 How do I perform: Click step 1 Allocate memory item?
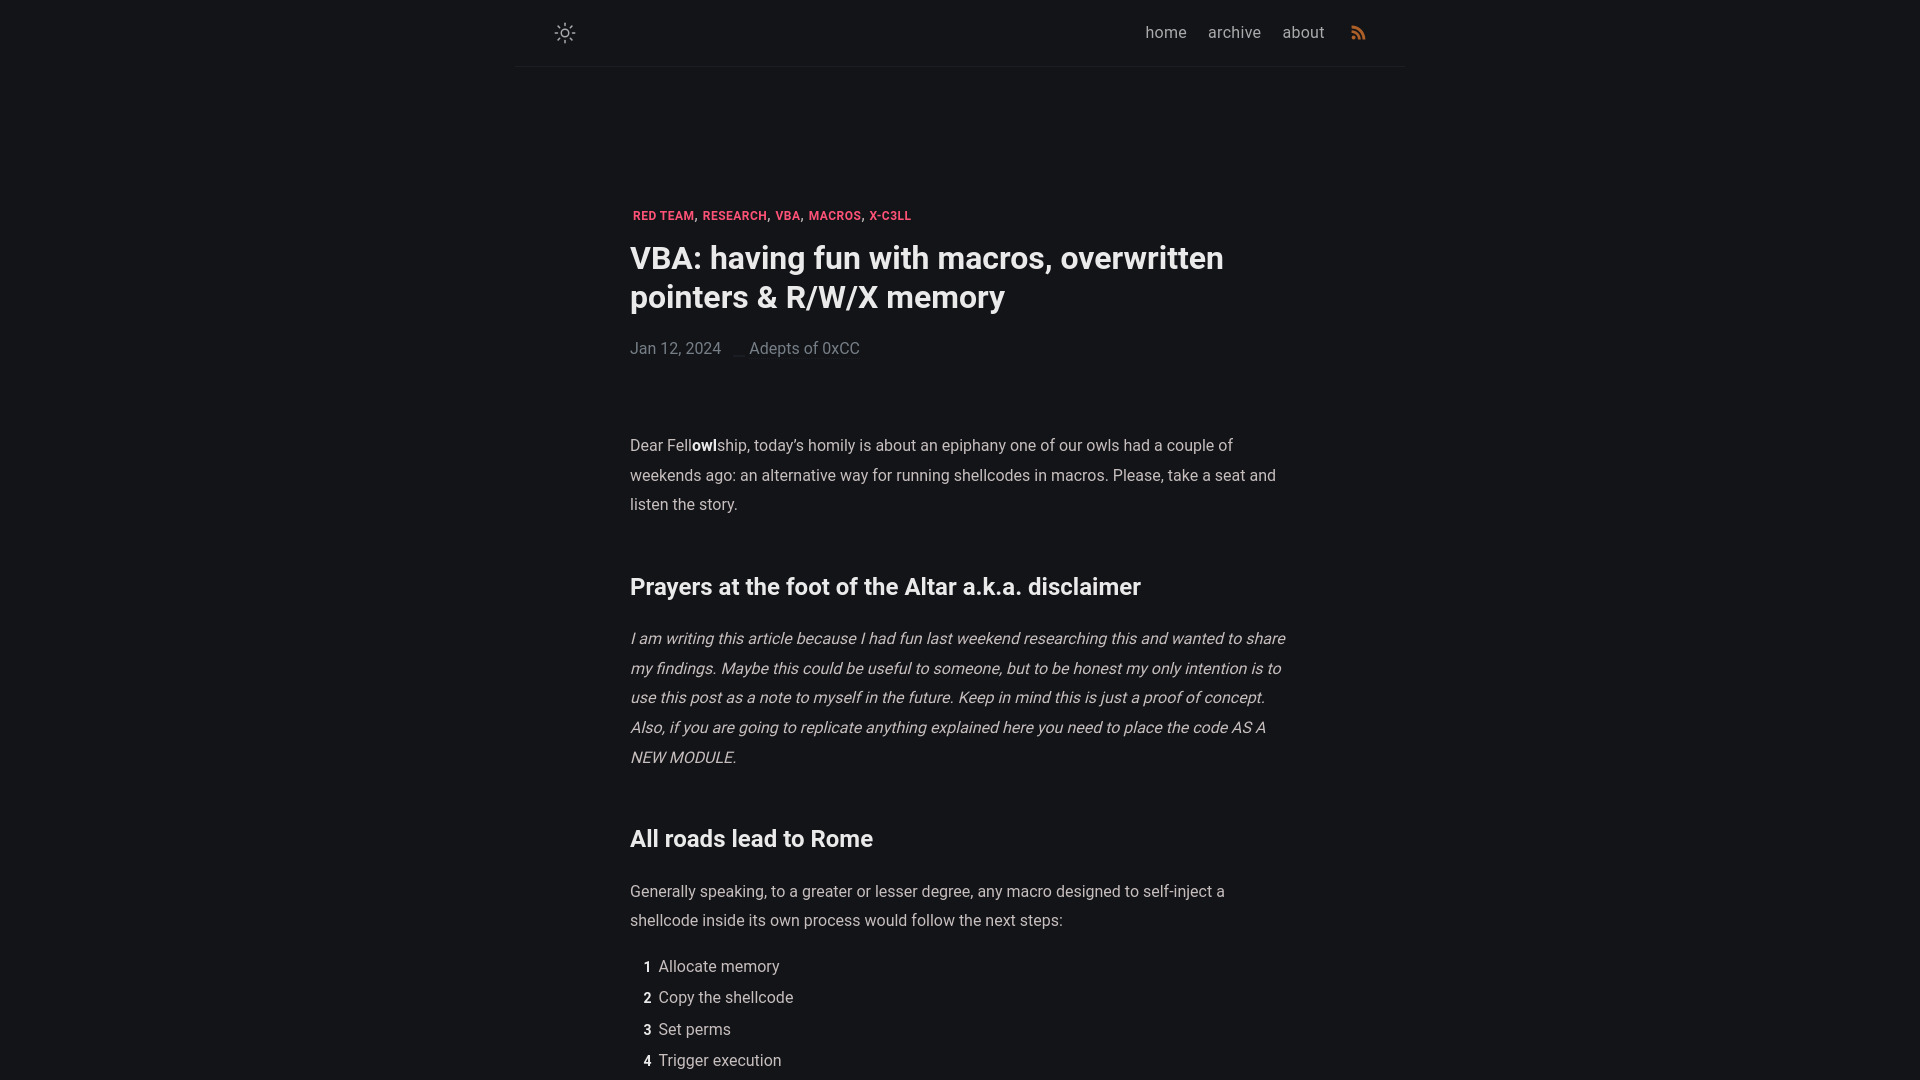click(719, 967)
